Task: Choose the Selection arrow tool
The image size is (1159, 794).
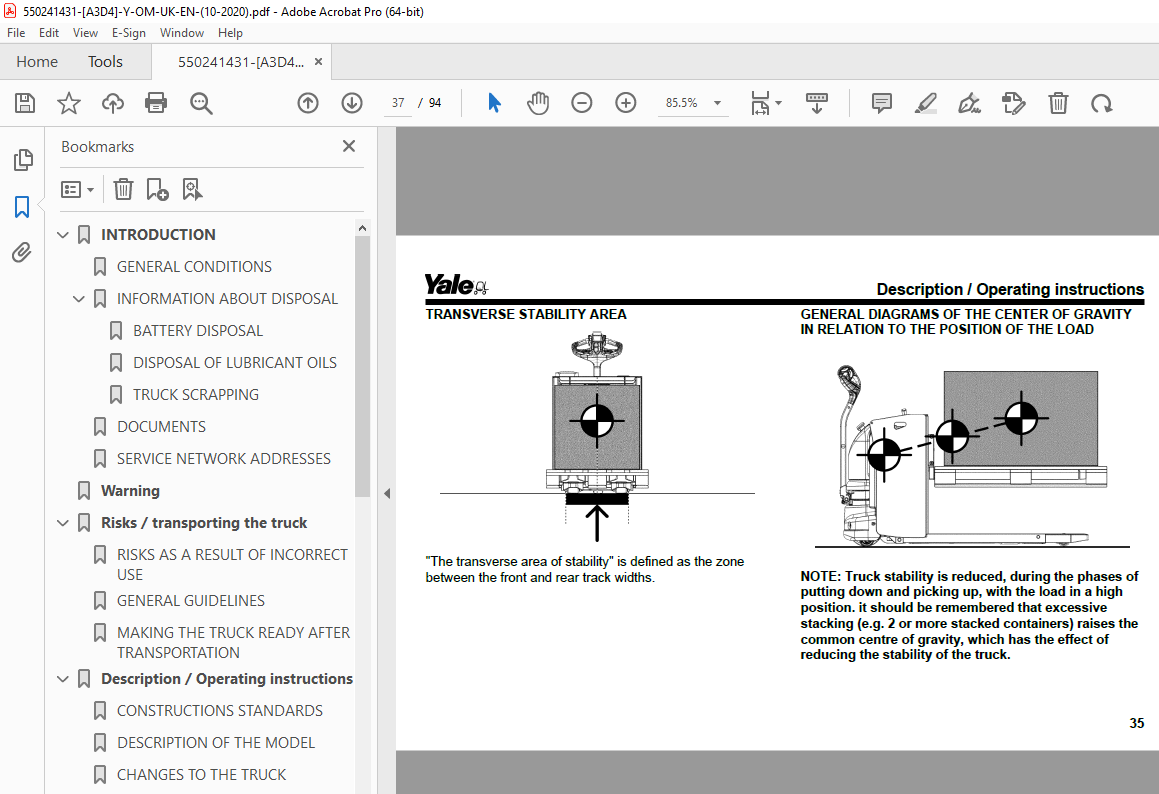Action: click(x=494, y=103)
